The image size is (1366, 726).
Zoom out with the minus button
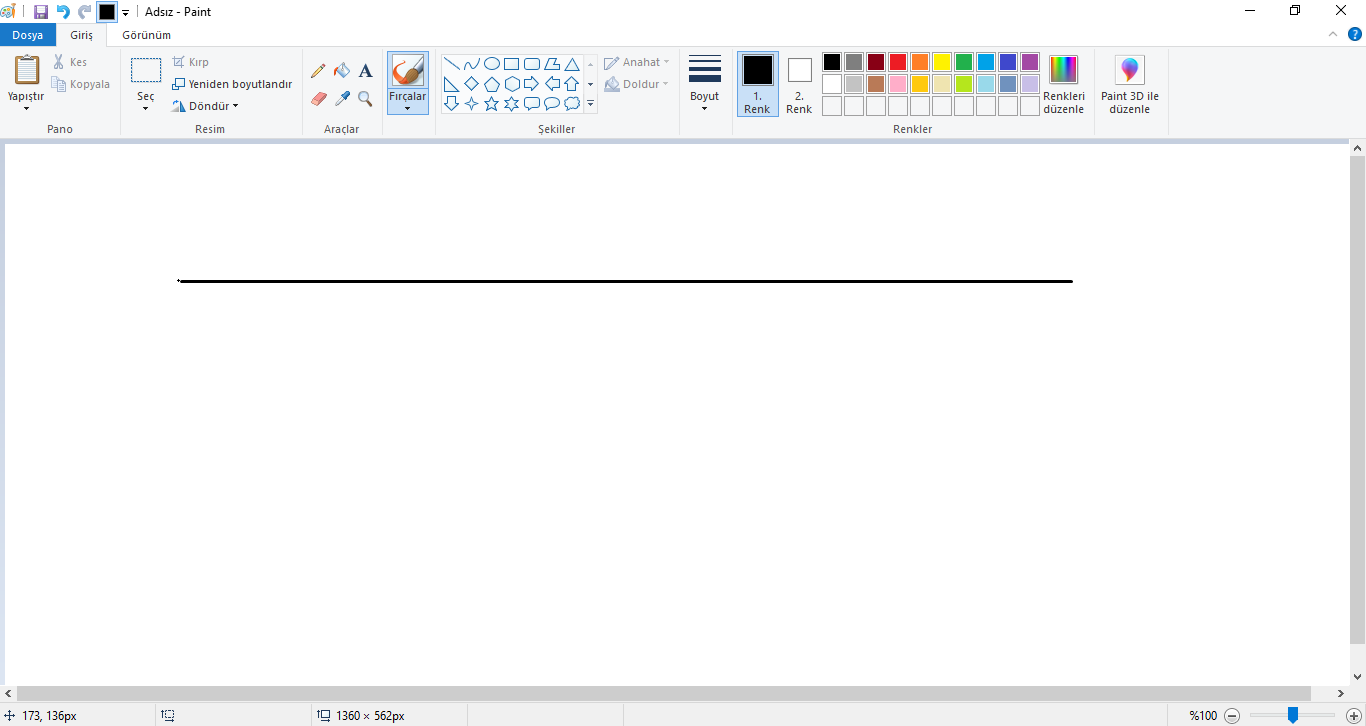(x=1232, y=716)
